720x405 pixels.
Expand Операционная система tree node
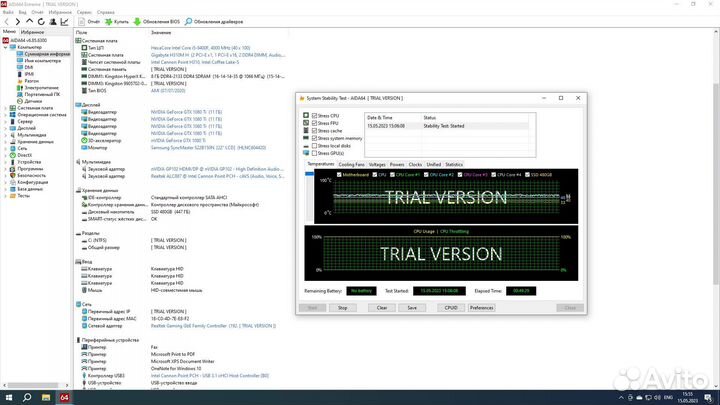(6, 115)
